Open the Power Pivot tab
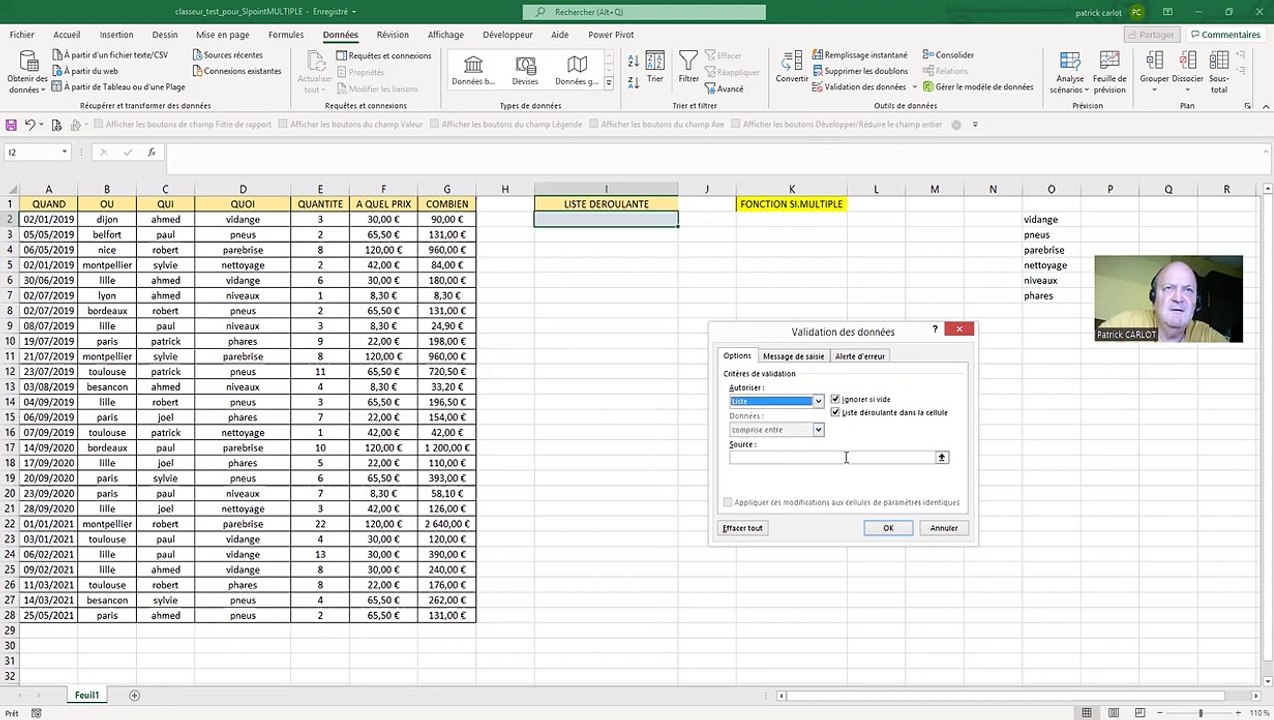1274x720 pixels. coord(611,34)
